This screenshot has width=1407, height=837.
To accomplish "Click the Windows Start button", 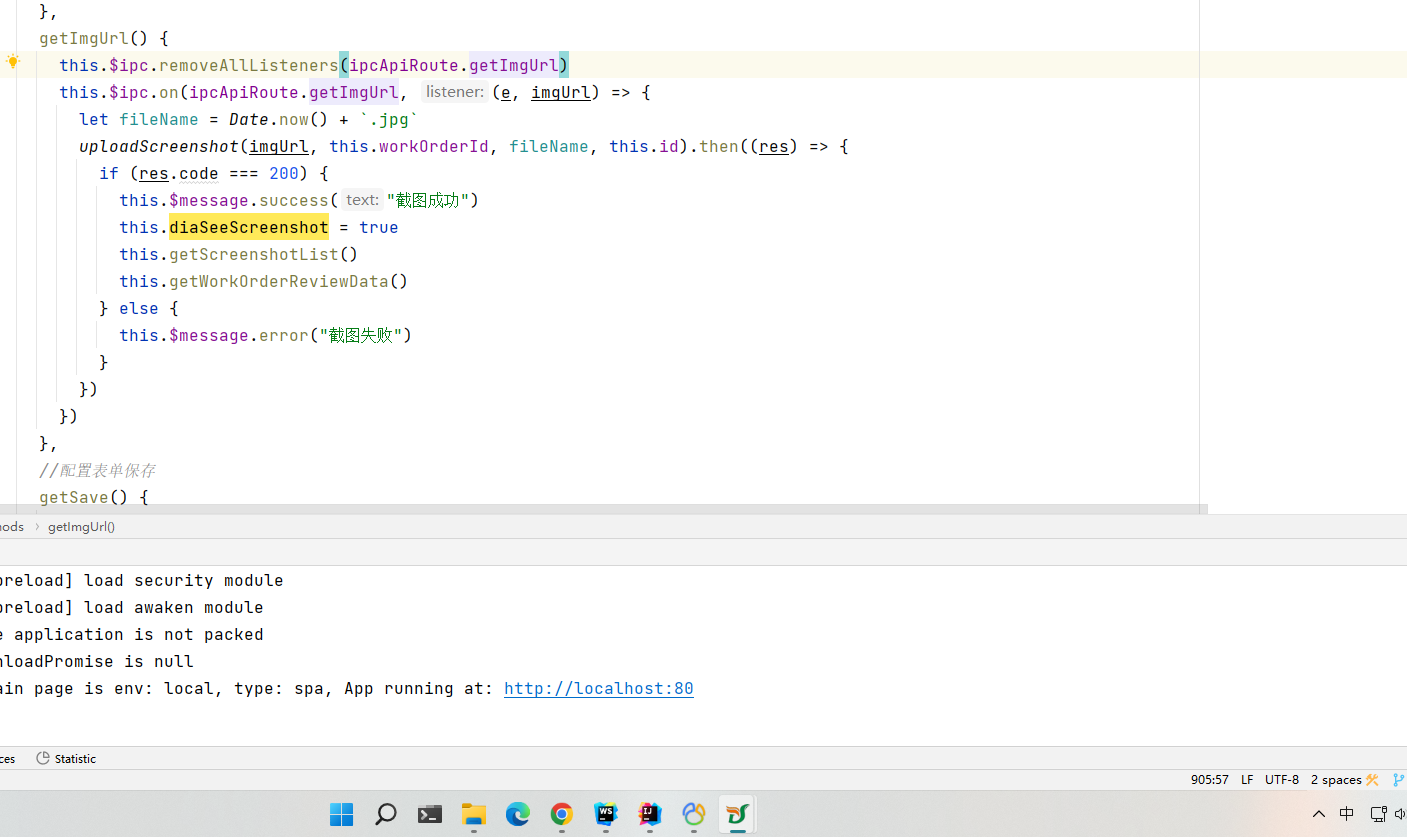I will pyautogui.click(x=342, y=814).
